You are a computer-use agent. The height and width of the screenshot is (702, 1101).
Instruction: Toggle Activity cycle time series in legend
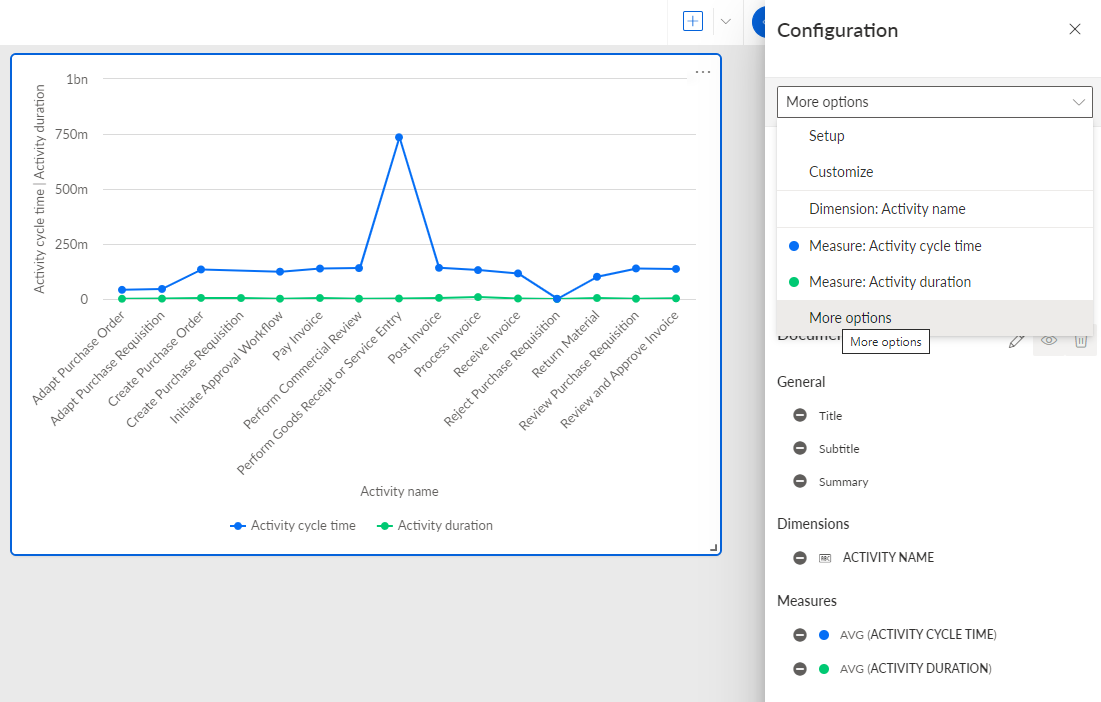point(293,526)
